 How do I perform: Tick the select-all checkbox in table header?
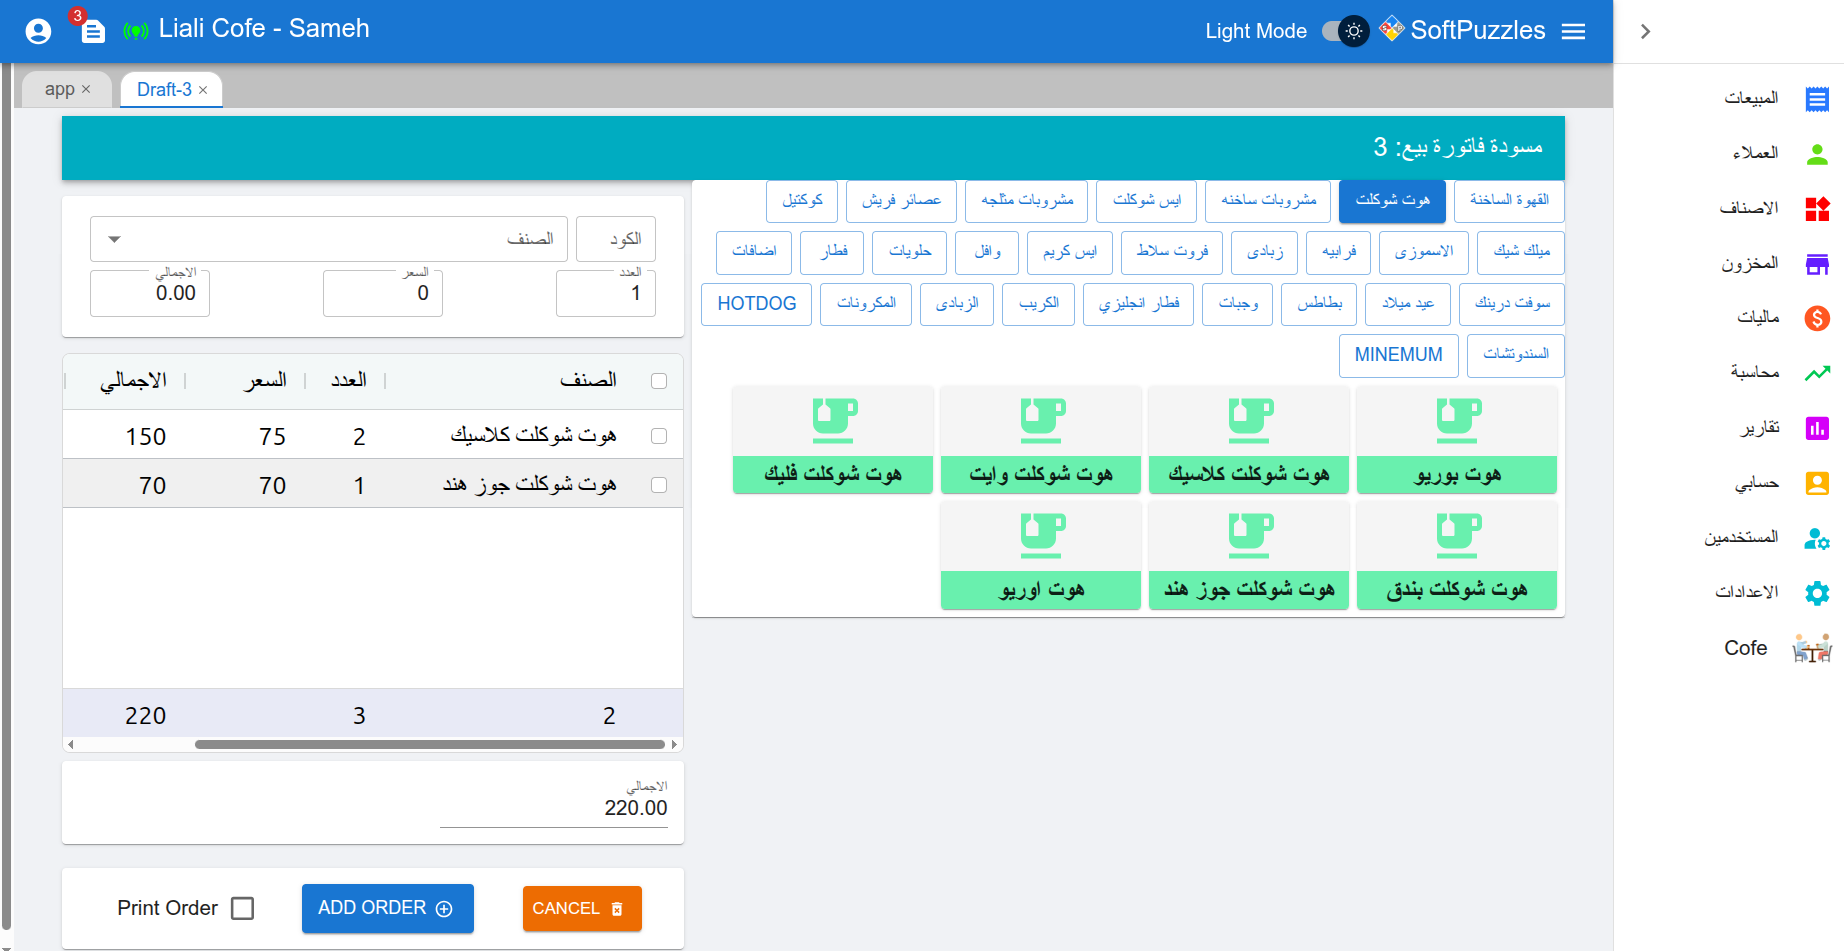(x=659, y=381)
